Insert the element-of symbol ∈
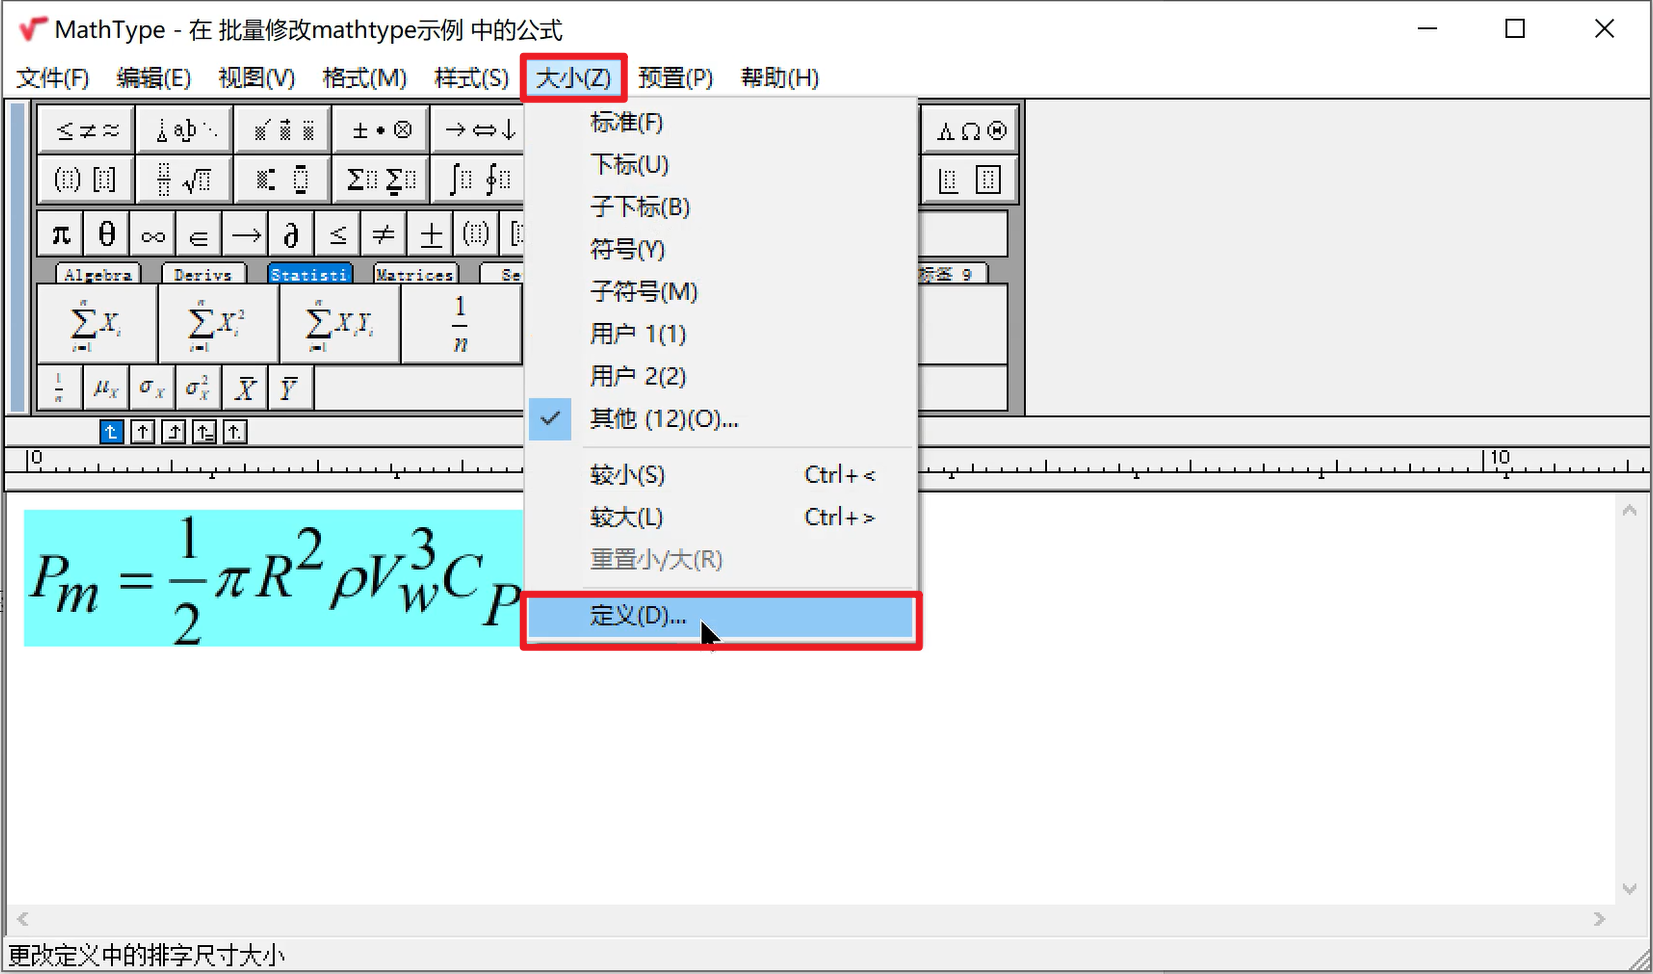 point(199,235)
